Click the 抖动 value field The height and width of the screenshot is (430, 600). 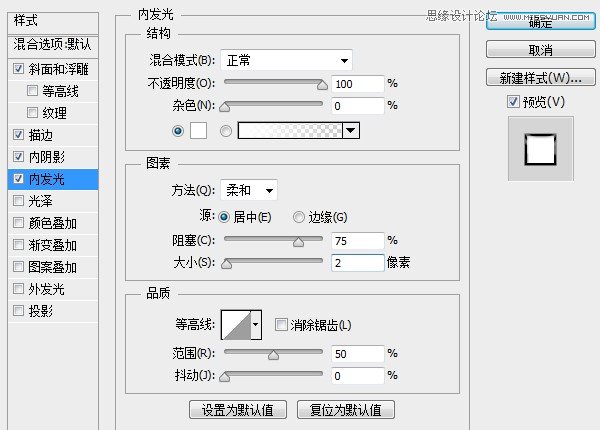point(358,376)
